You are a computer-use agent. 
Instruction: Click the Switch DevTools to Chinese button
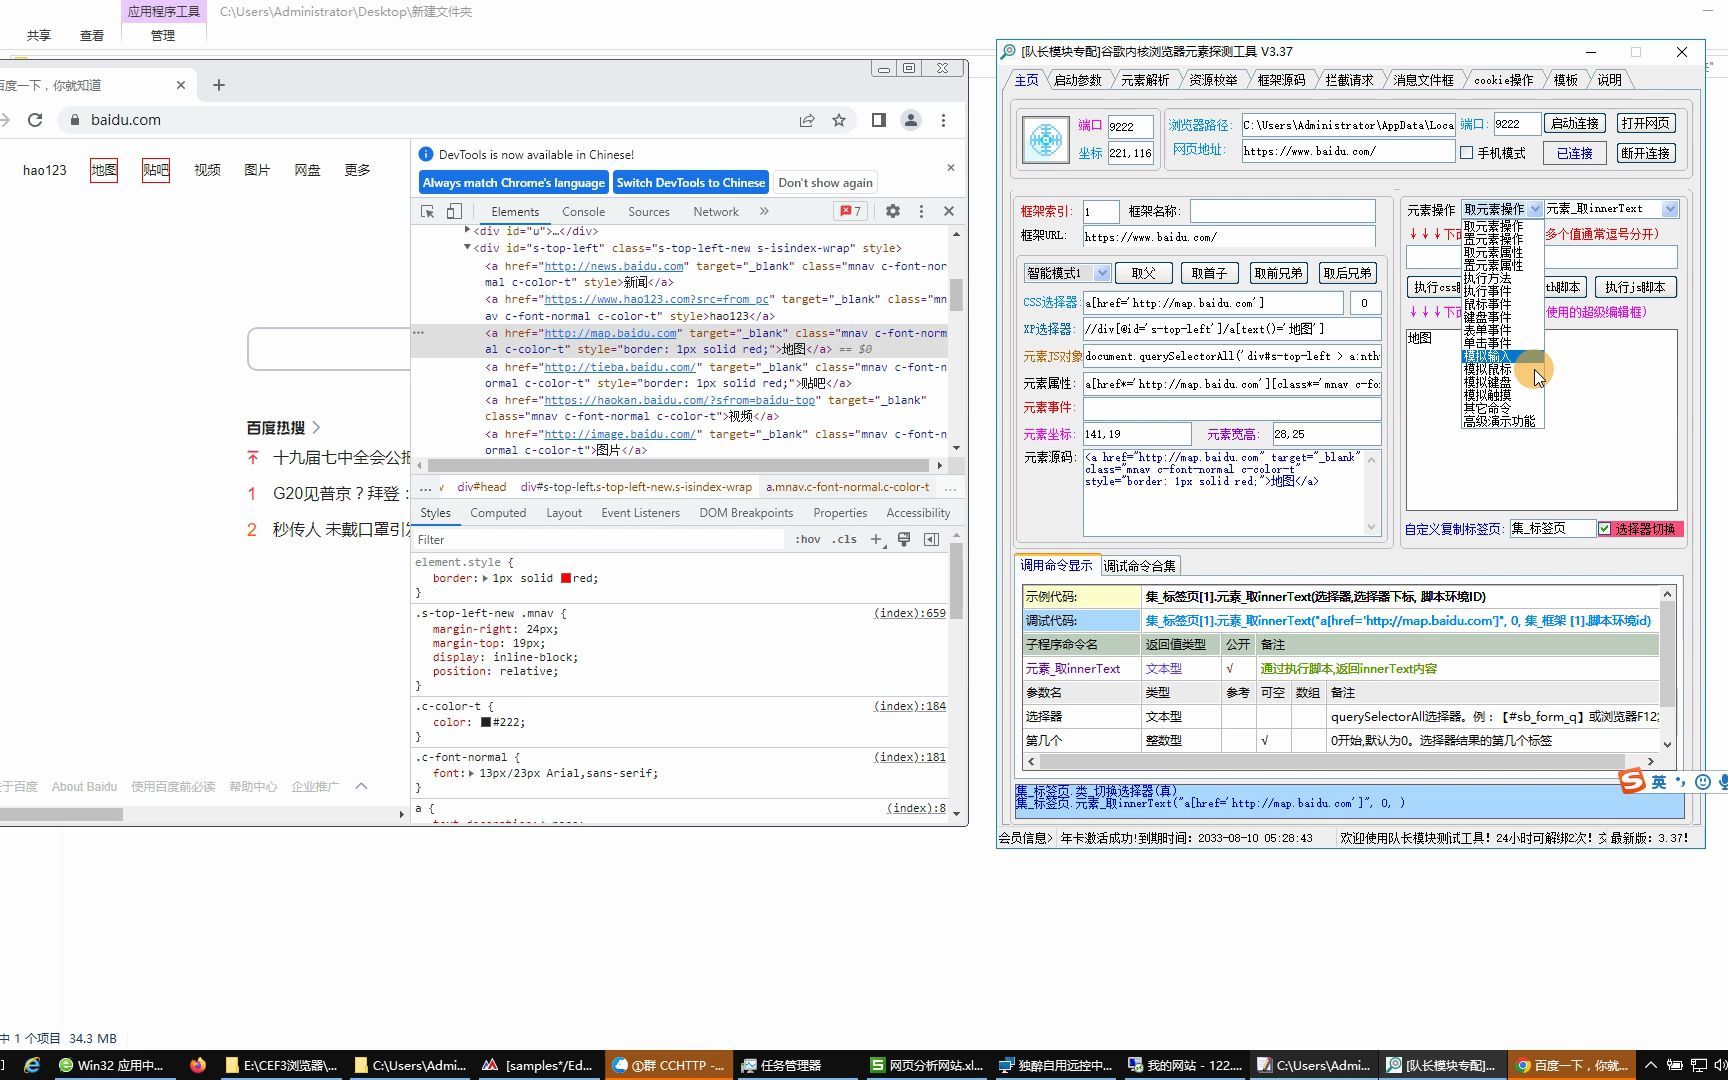coord(691,182)
